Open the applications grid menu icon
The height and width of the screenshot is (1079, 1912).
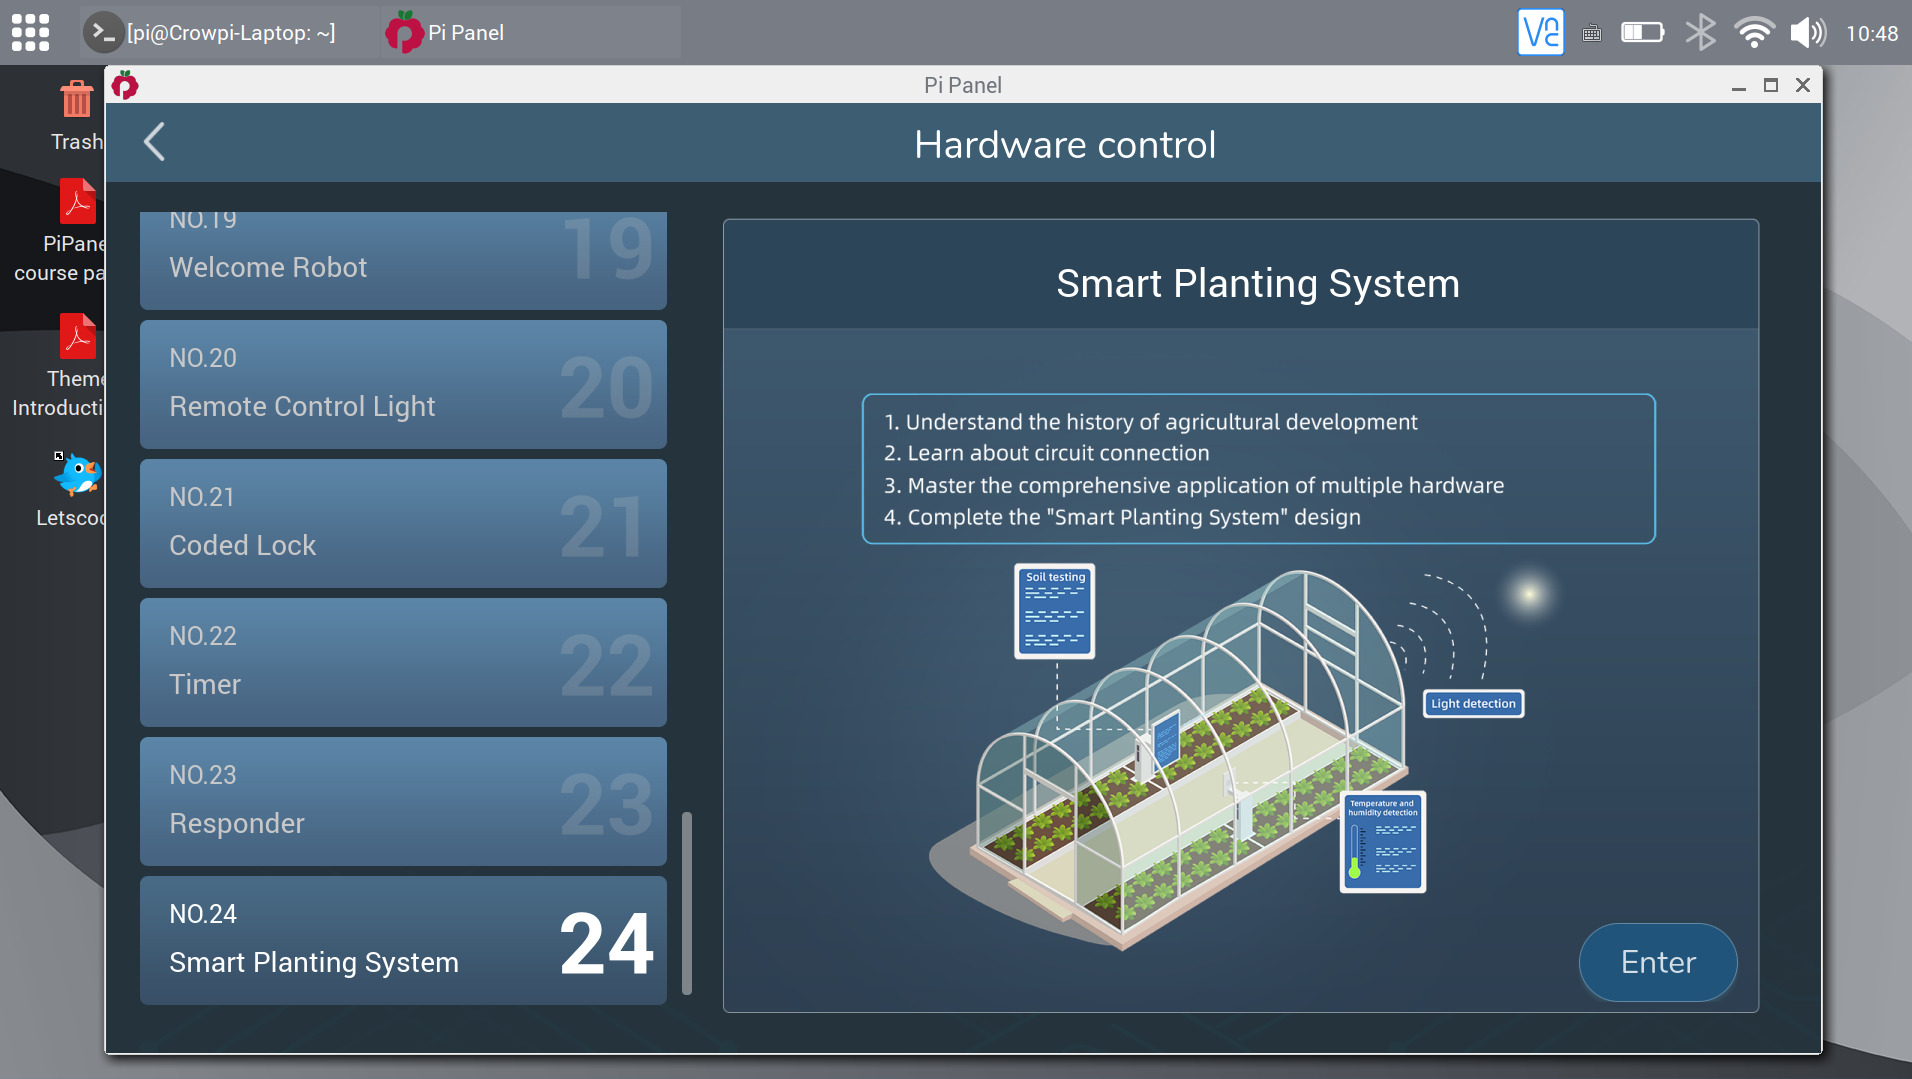30,33
